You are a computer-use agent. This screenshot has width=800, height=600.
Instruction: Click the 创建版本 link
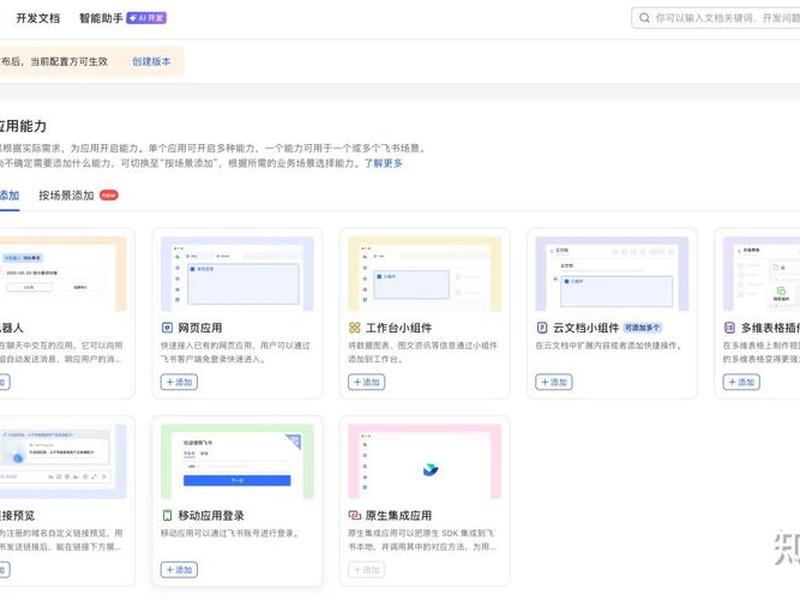(x=151, y=62)
